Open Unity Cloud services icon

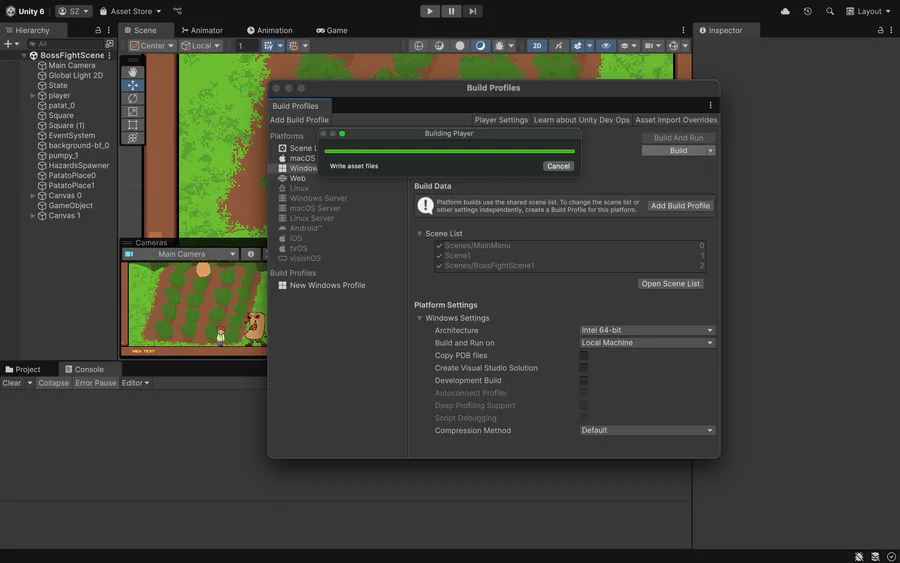(785, 11)
